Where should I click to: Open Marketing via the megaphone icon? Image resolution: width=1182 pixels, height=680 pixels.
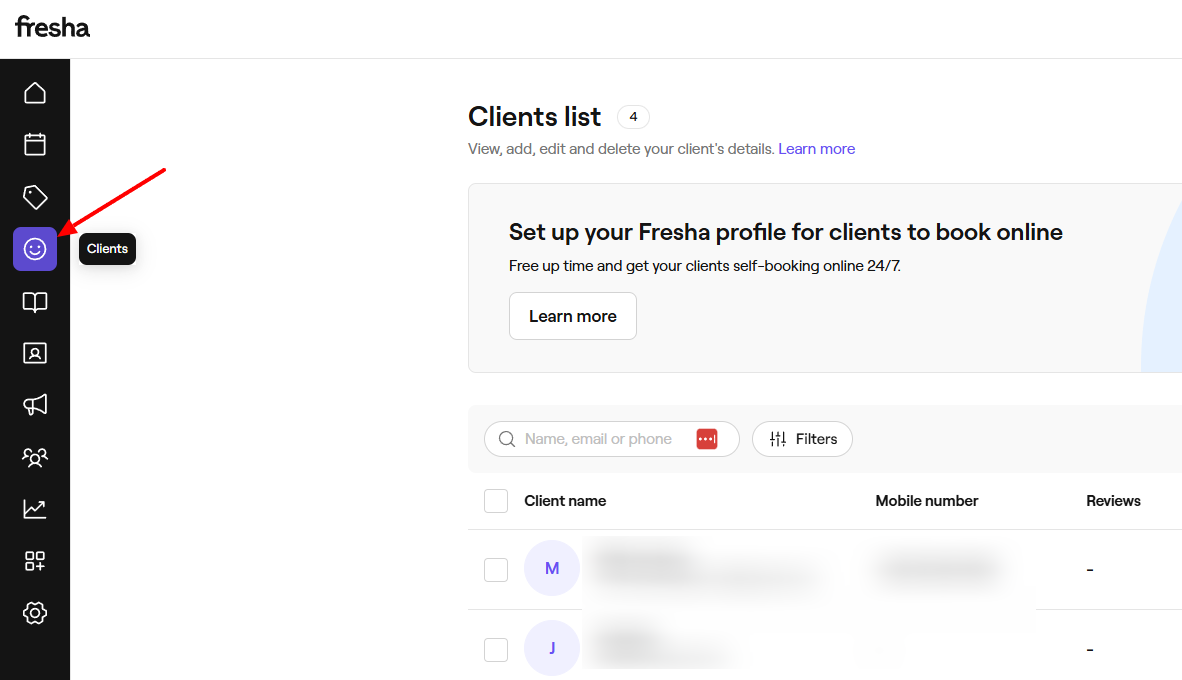point(35,405)
